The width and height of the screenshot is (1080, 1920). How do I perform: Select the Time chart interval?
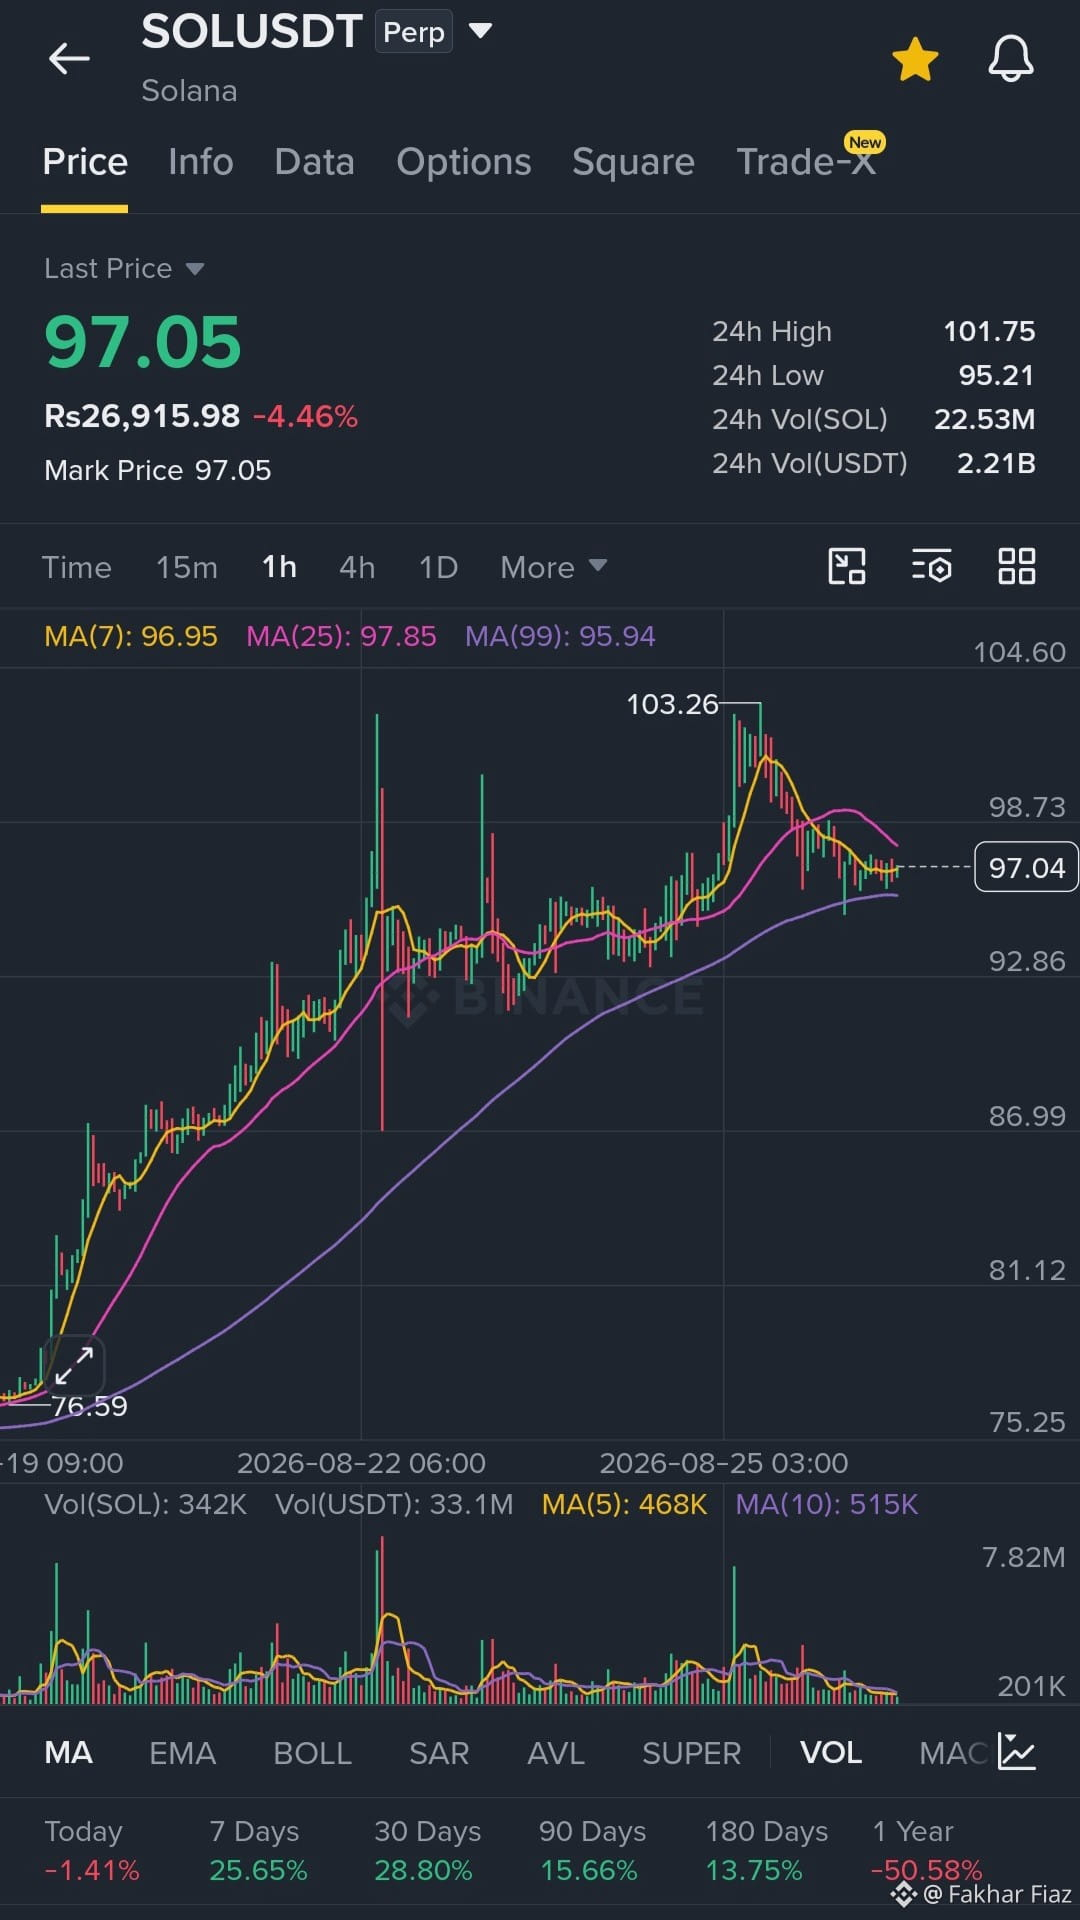tap(76, 567)
